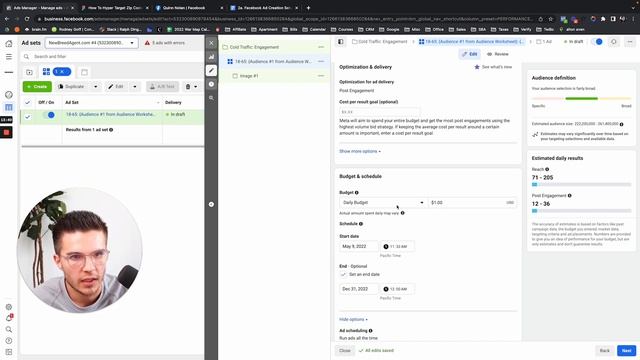Uncheck the 18-65 ad set row checkbox
Viewport: 640px width, 360px height.
27,117
